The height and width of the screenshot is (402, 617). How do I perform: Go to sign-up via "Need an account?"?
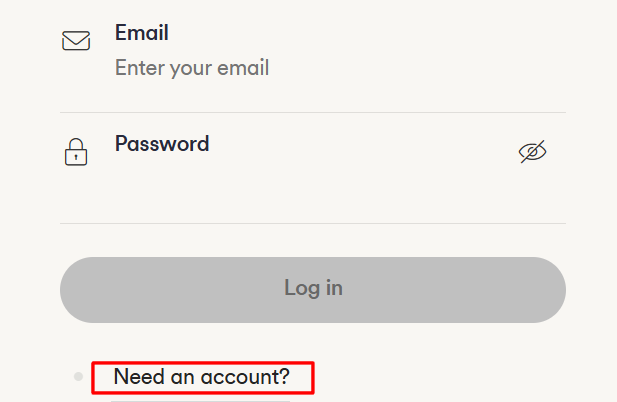click(x=201, y=377)
